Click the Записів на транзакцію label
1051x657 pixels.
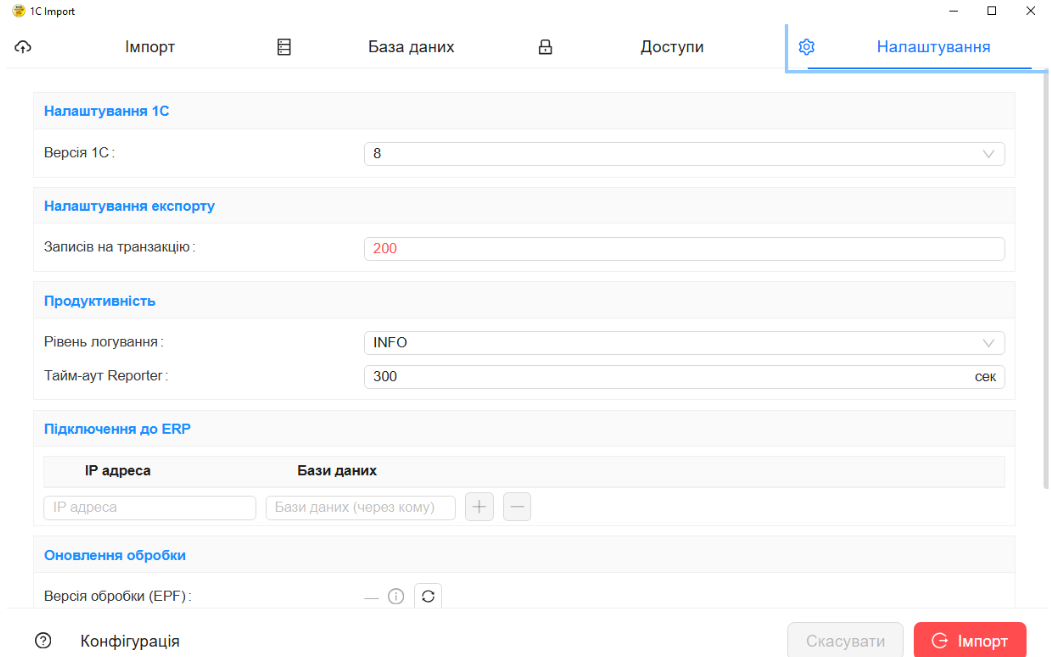pyautogui.click(x=119, y=247)
